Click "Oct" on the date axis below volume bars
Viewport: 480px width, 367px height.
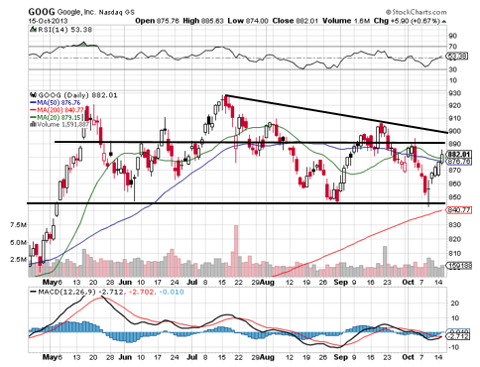pos(408,282)
